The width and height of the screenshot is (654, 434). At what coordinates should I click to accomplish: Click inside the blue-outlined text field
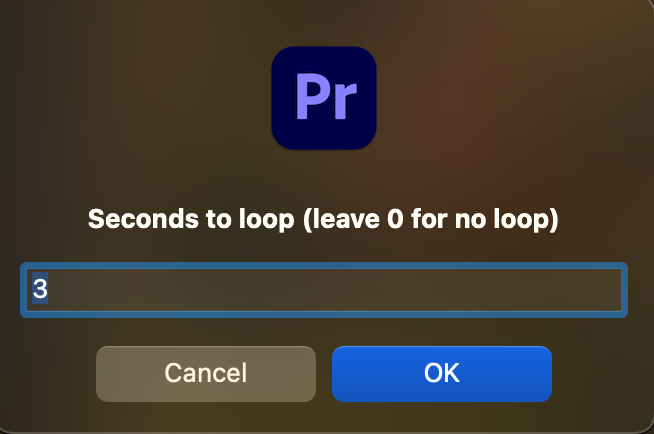pos(324,290)
